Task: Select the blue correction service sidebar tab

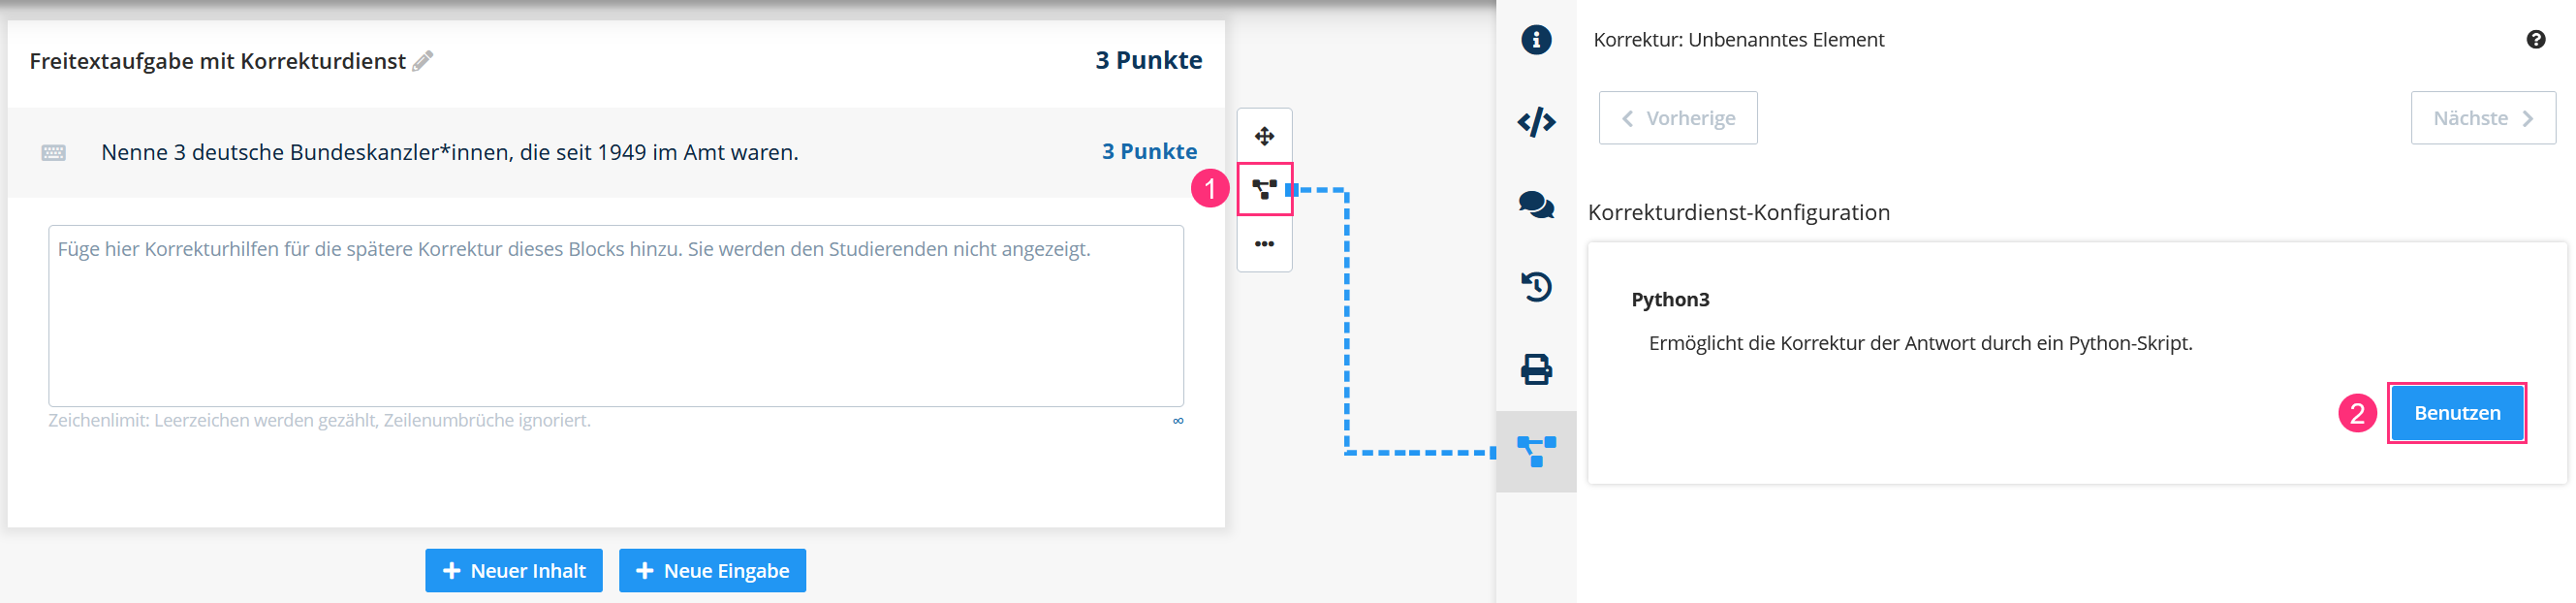Action: click(x=1535, y=451)
